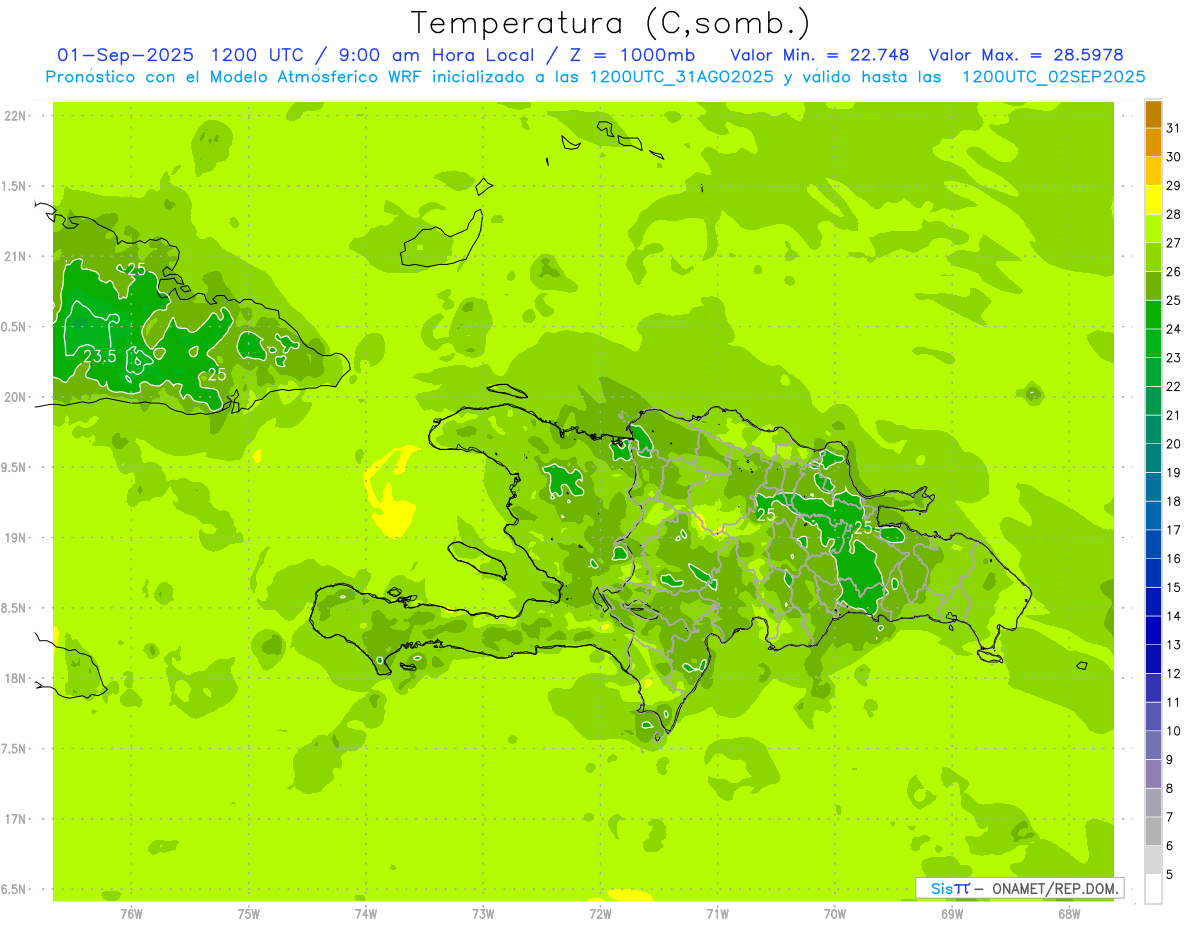Viewport: 1200px width, 927px height.
Task: Click the "26" colorbar scale label
Action: point(1173,271)
